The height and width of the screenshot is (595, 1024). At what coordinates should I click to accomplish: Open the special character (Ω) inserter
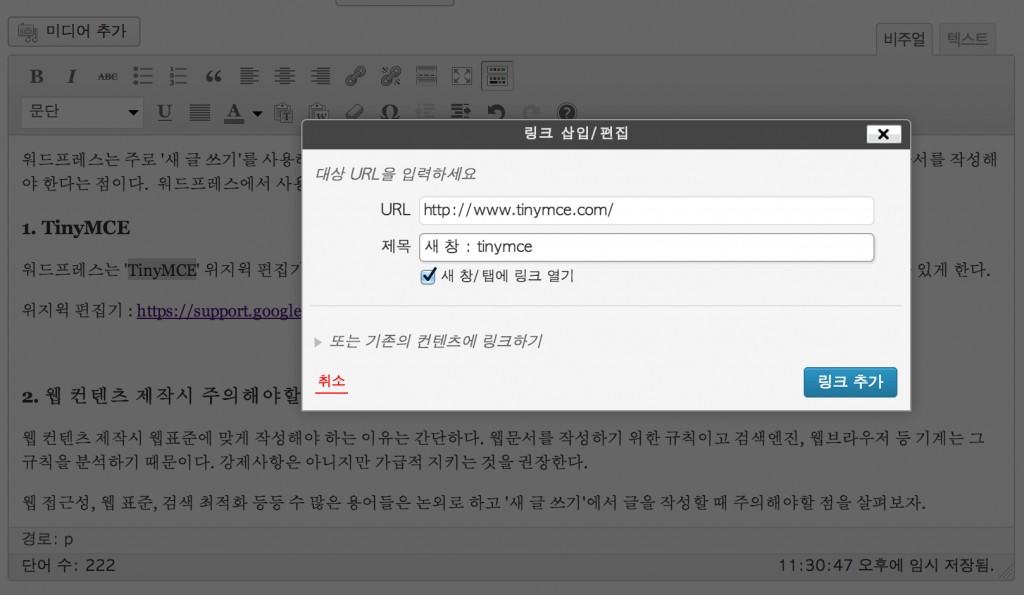tap(391, 112)
